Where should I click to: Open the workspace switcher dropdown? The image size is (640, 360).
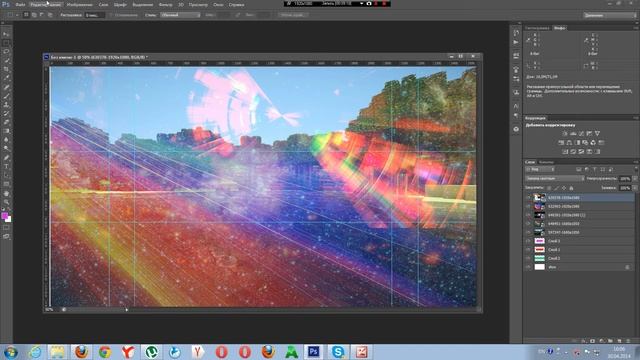coord(609,15)
